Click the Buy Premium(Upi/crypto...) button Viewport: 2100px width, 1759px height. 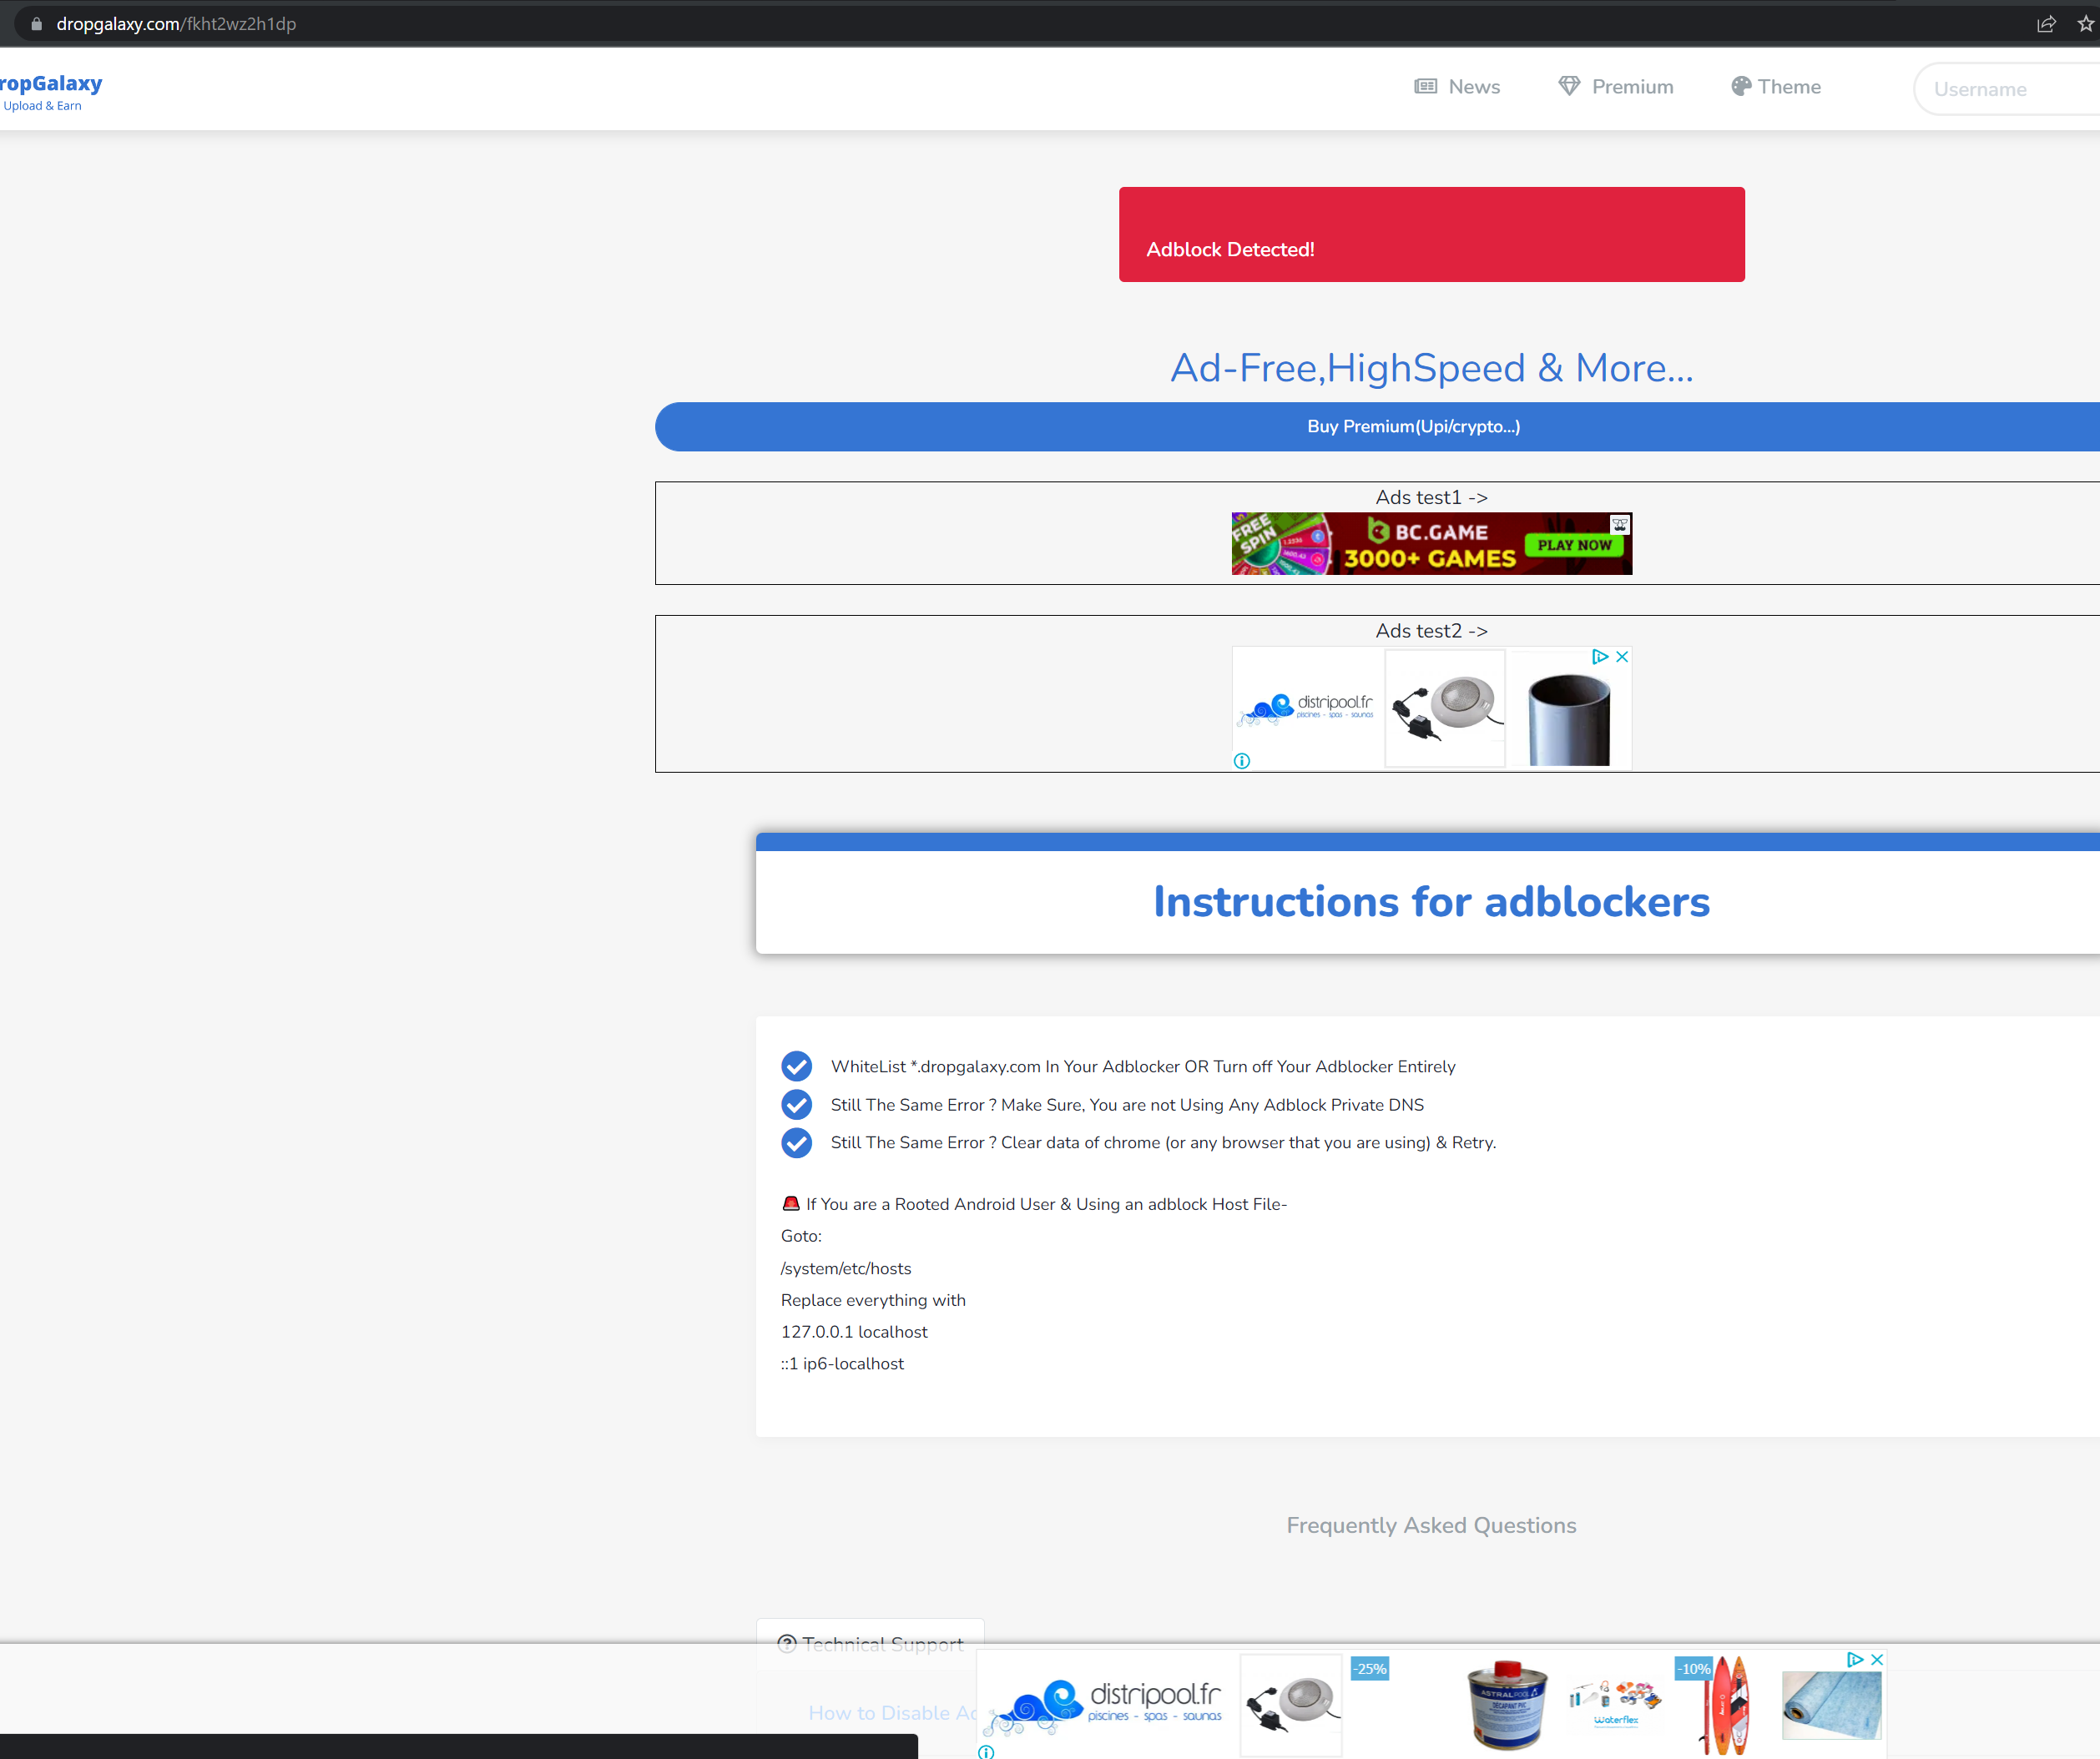point(1413,426)
